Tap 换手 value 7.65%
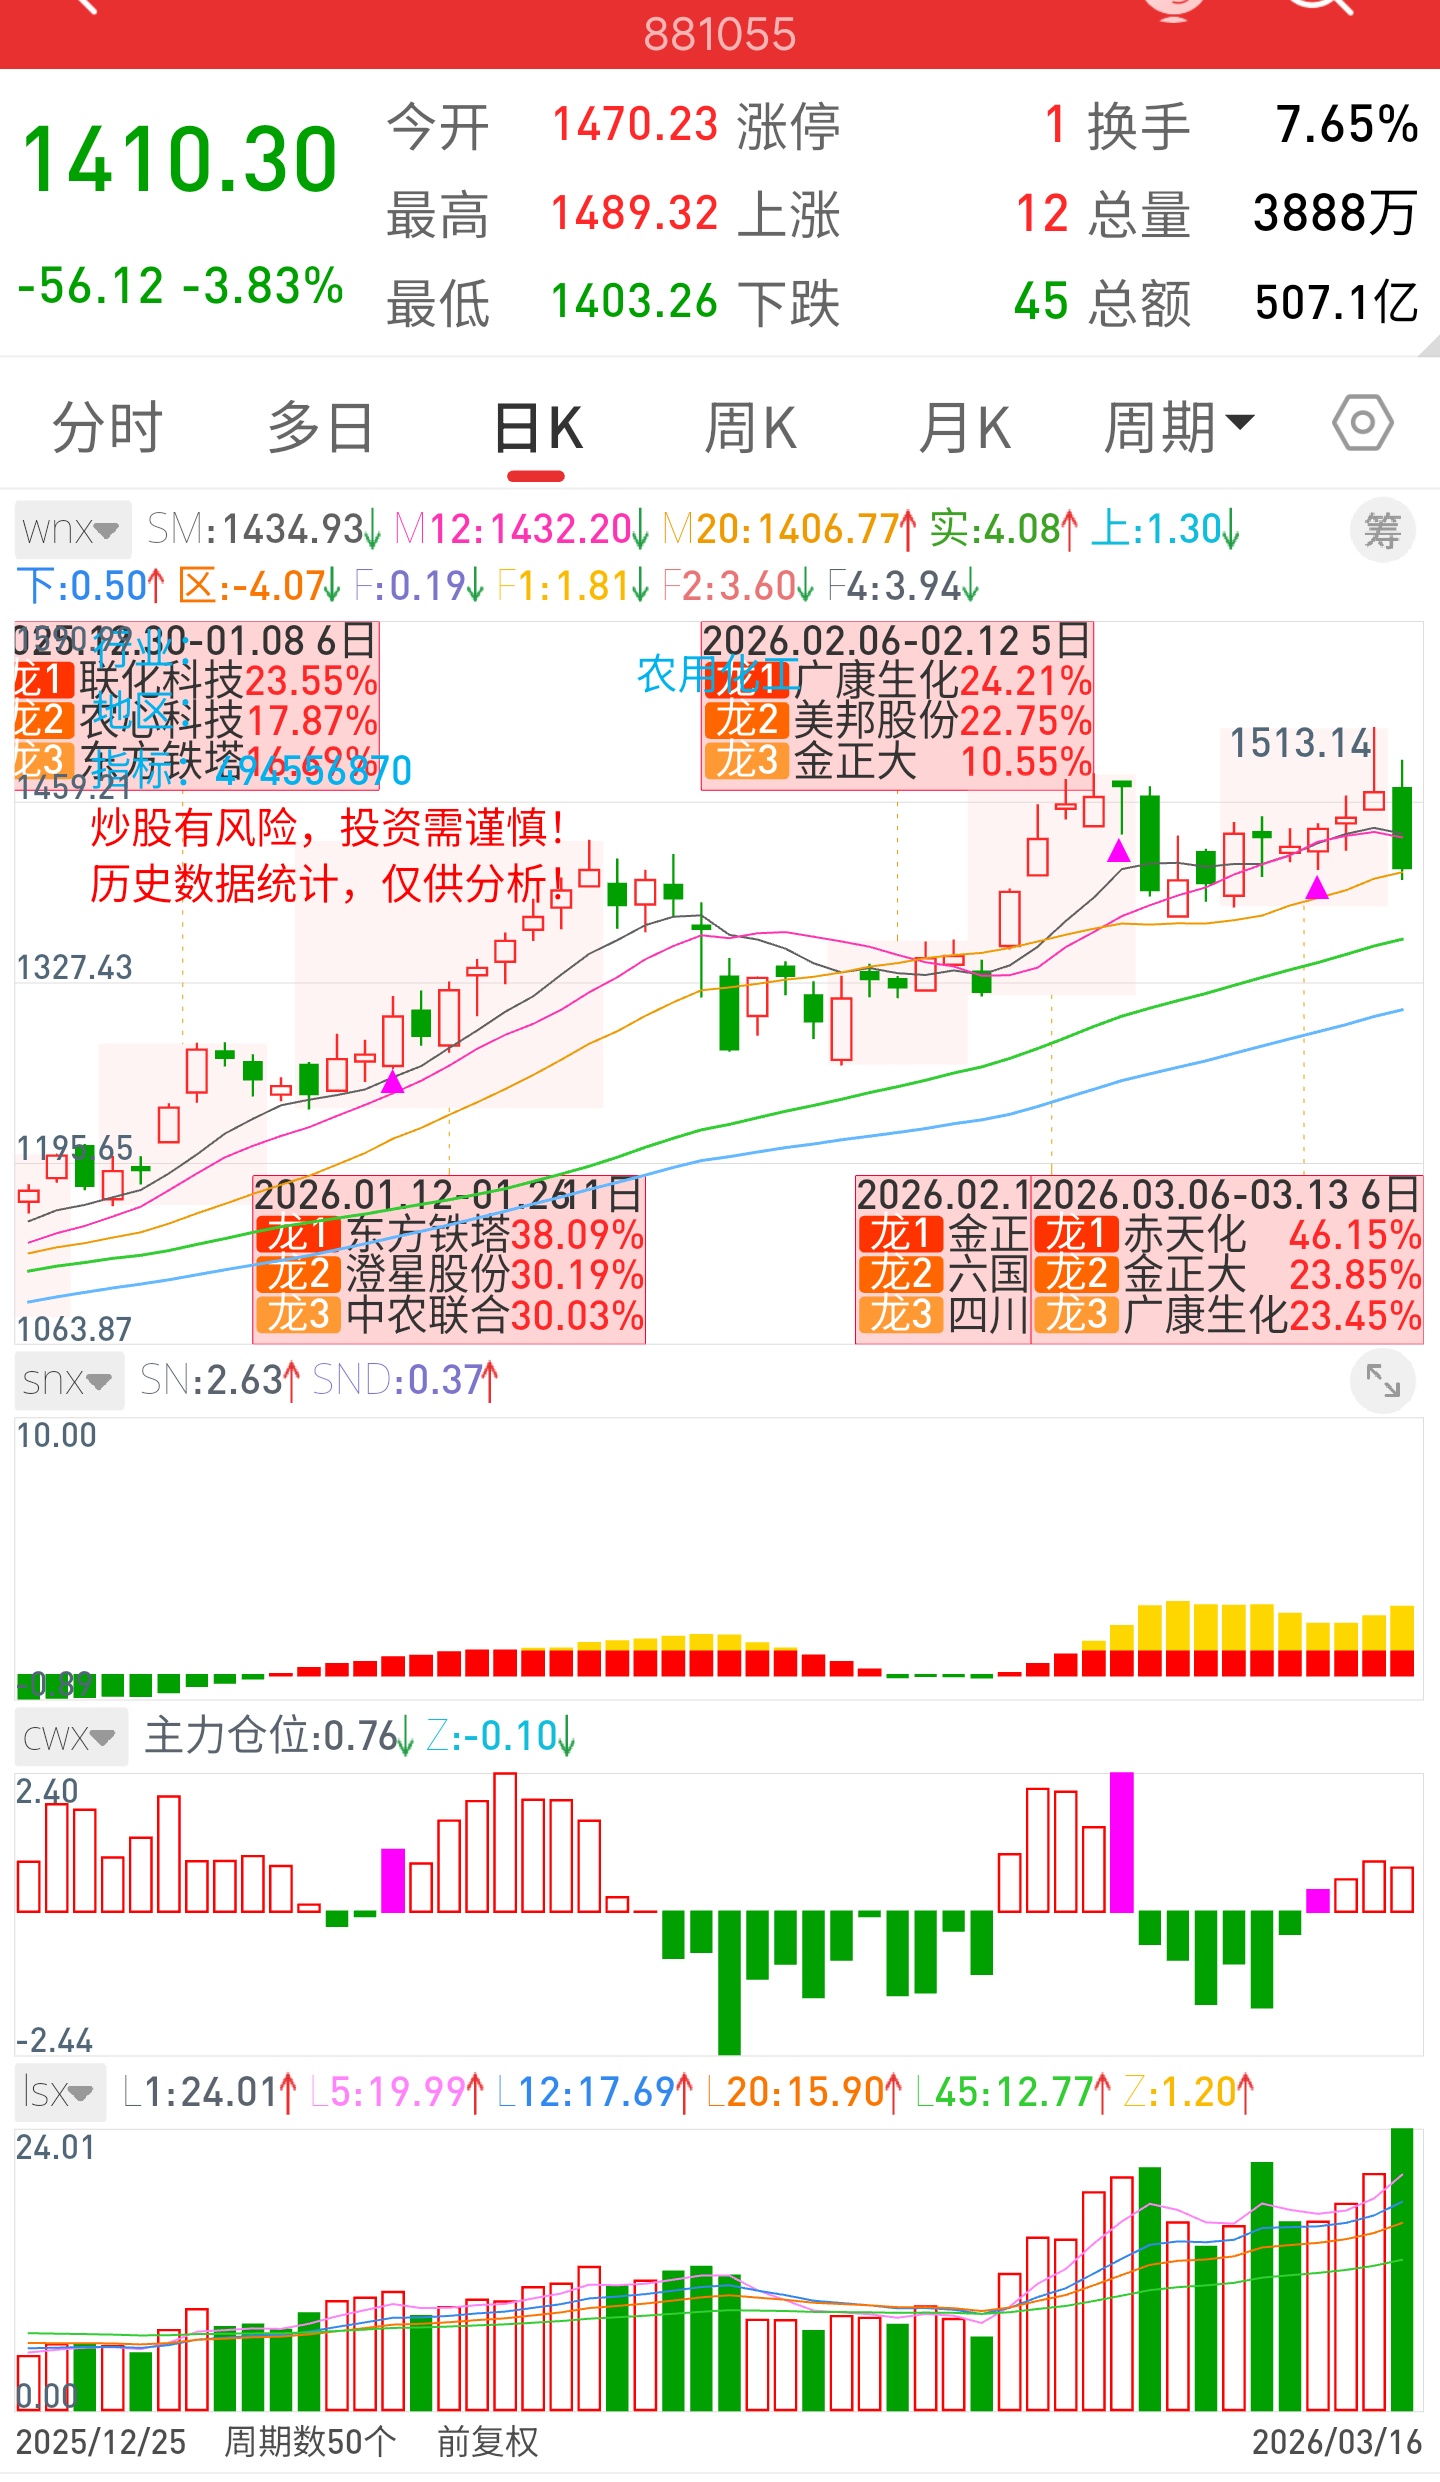The width and height of the screenshot is (1440, 2482). click(1347, 125)
